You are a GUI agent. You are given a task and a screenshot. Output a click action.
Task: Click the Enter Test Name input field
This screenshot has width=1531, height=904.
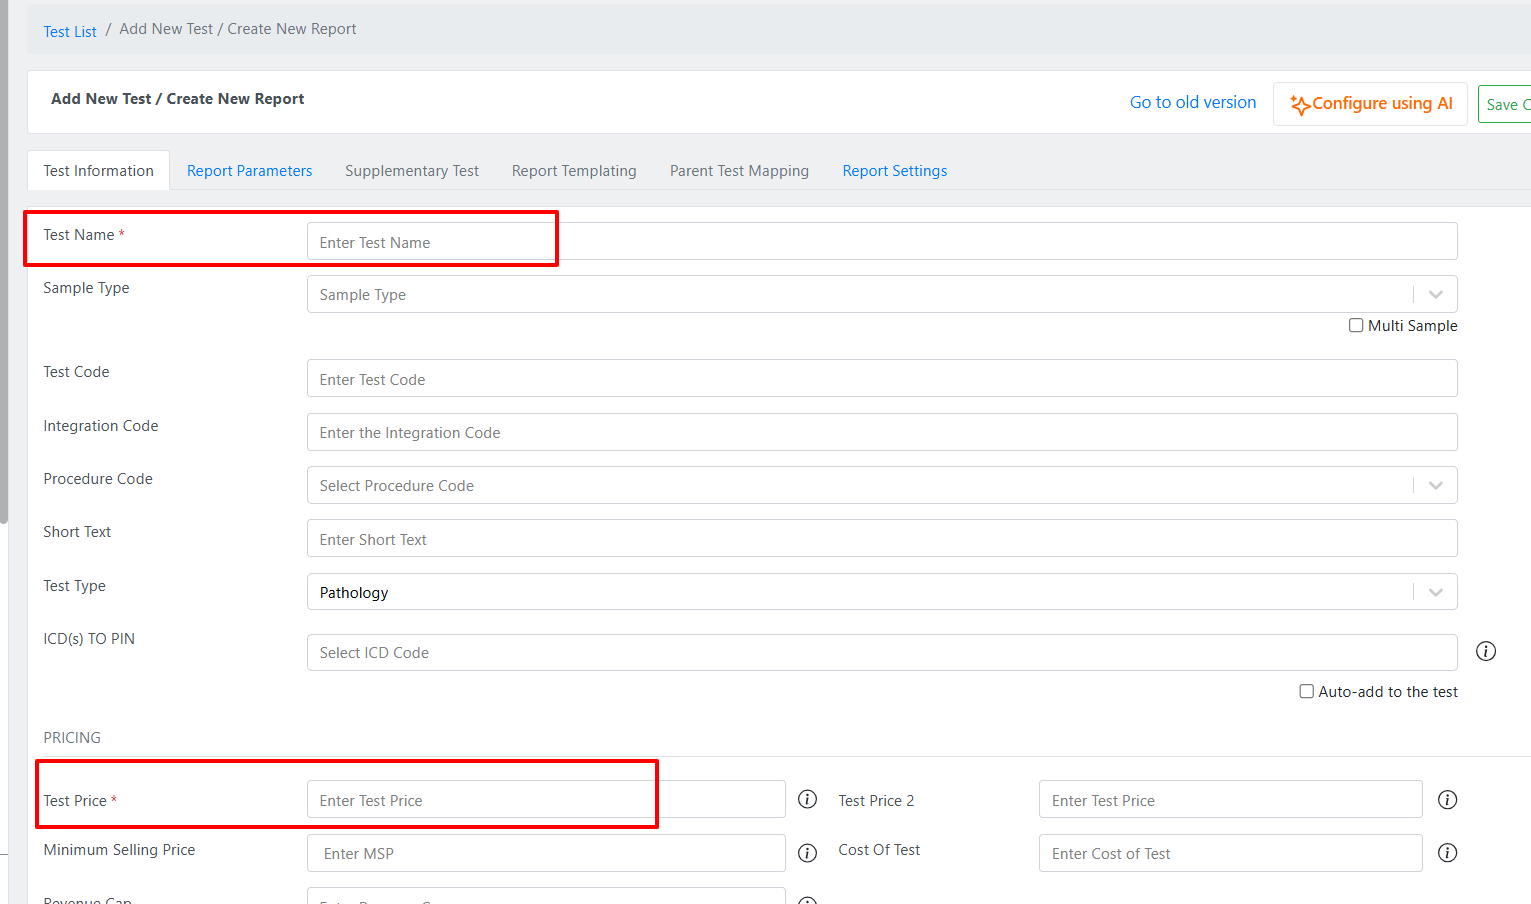coord(880,242)
